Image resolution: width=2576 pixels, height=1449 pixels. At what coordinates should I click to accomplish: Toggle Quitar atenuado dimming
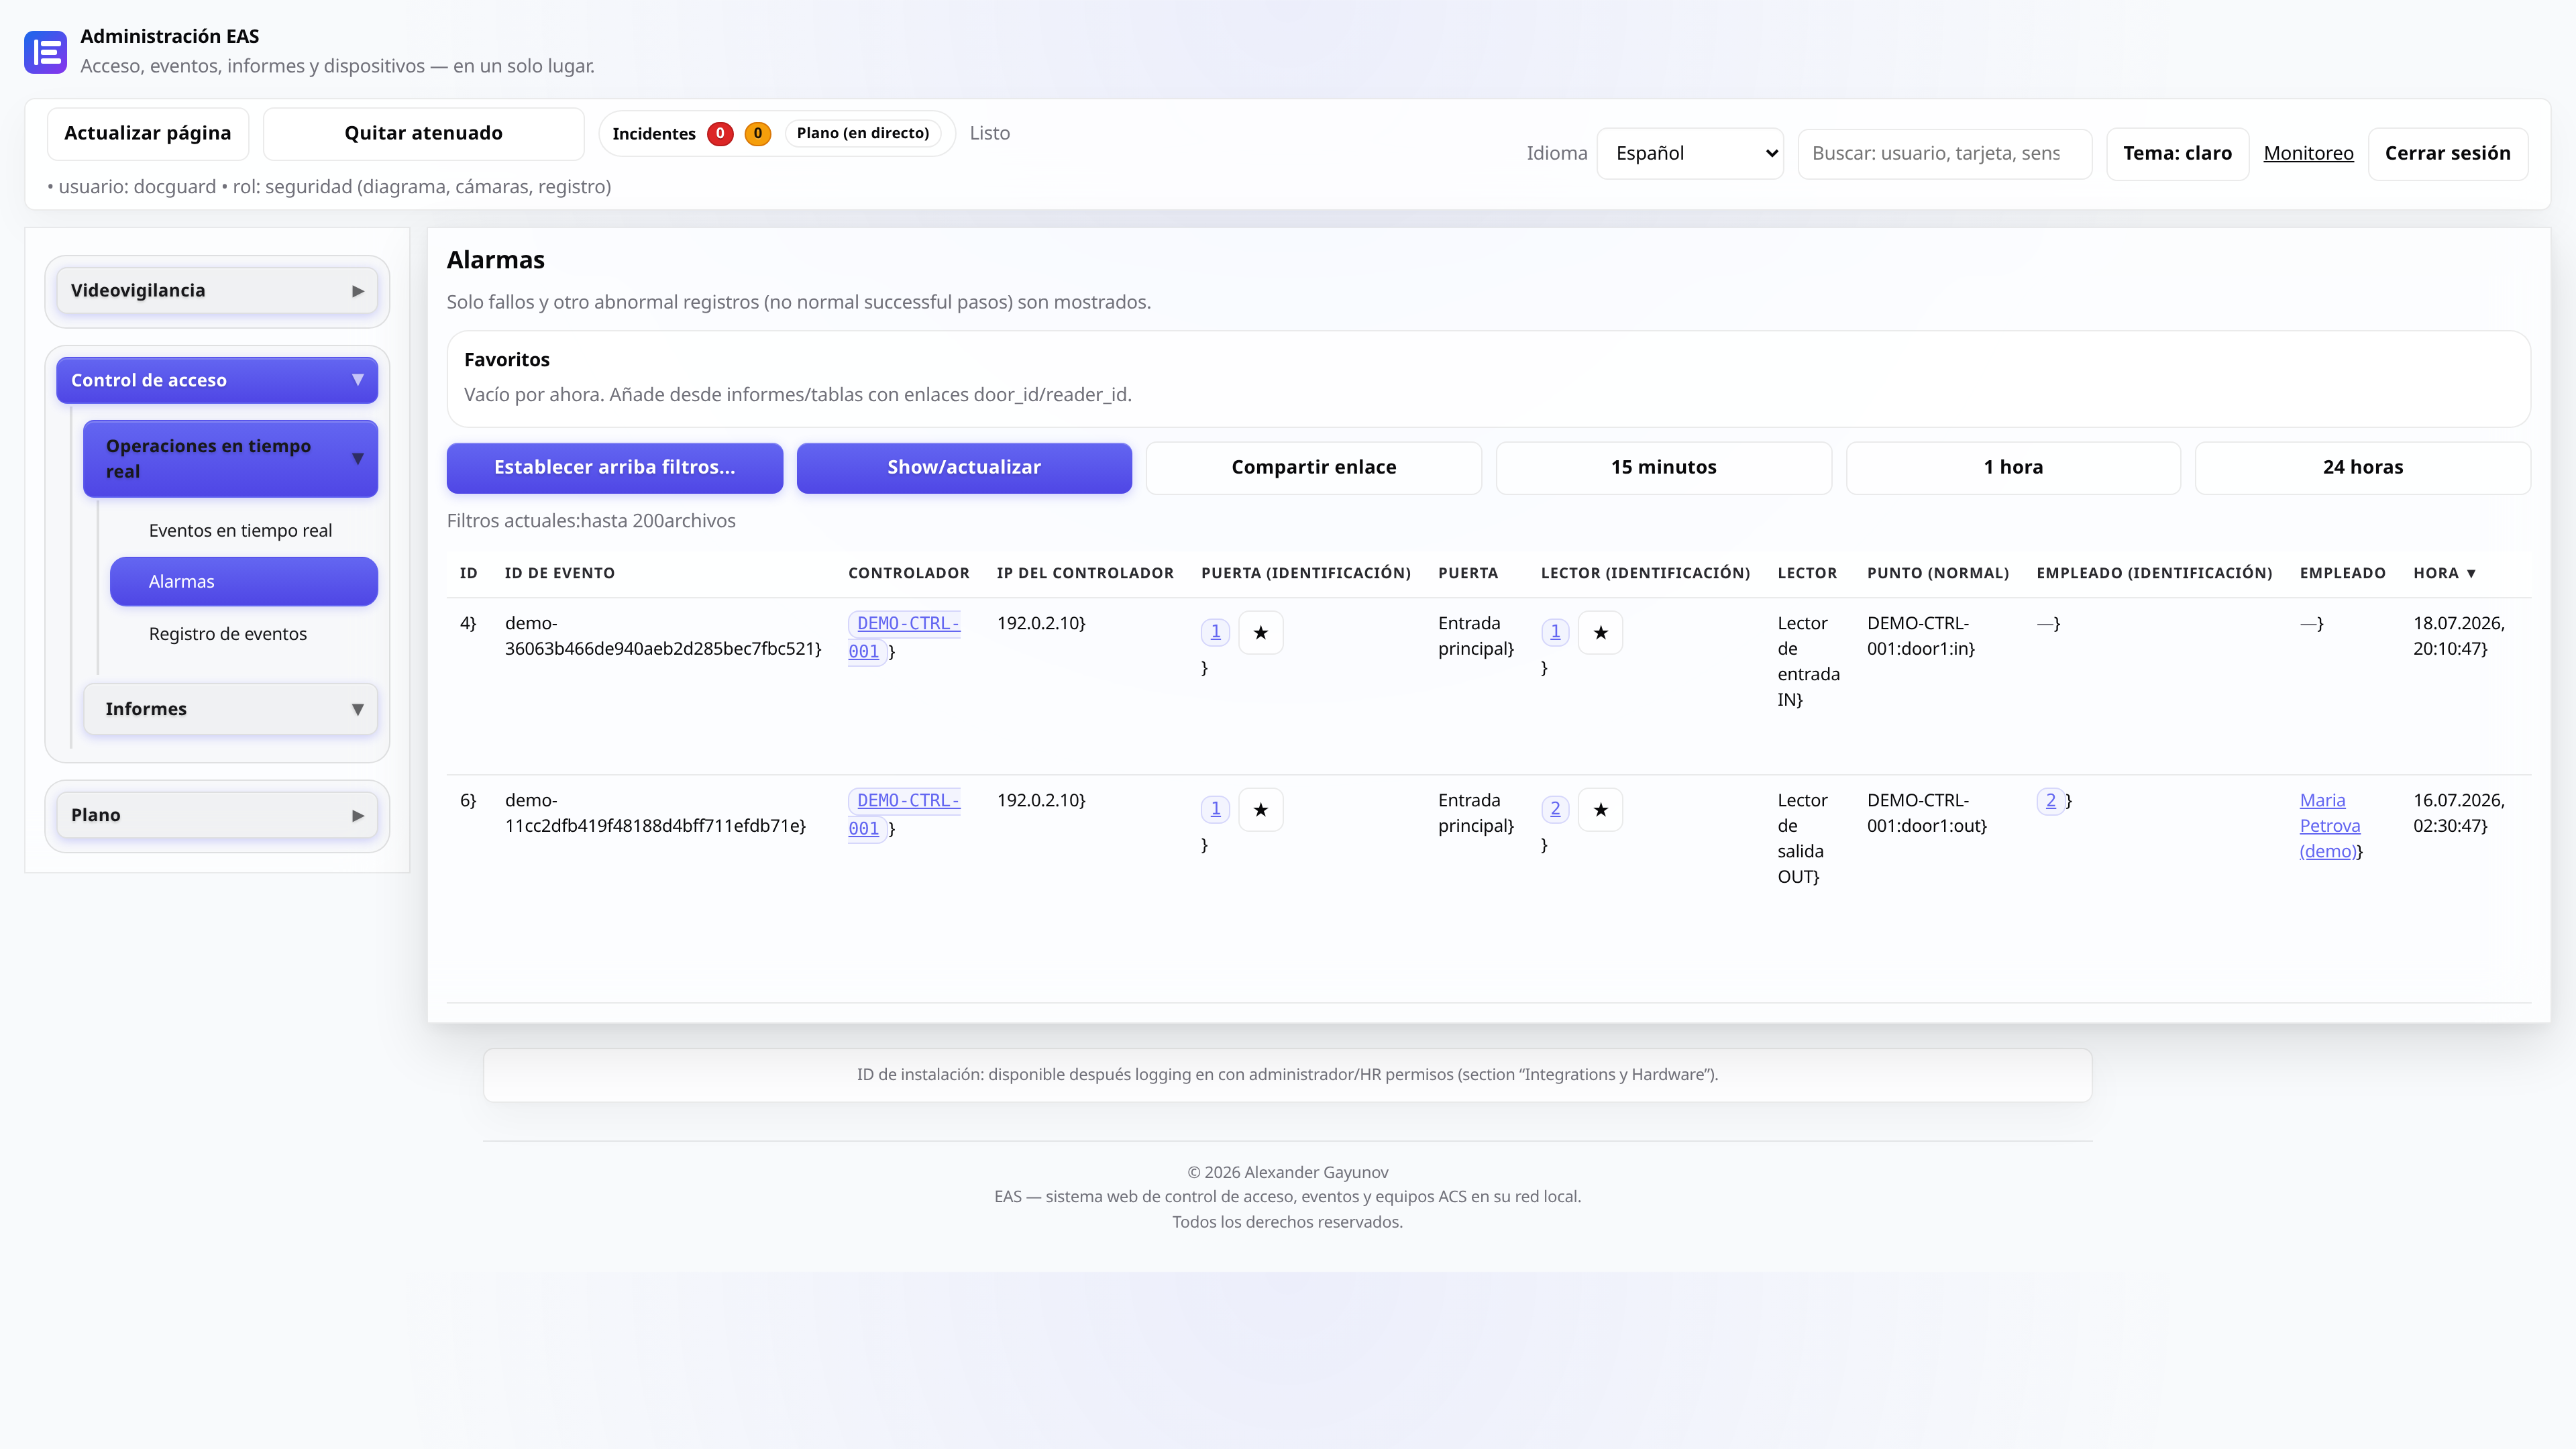click(423, 133)
